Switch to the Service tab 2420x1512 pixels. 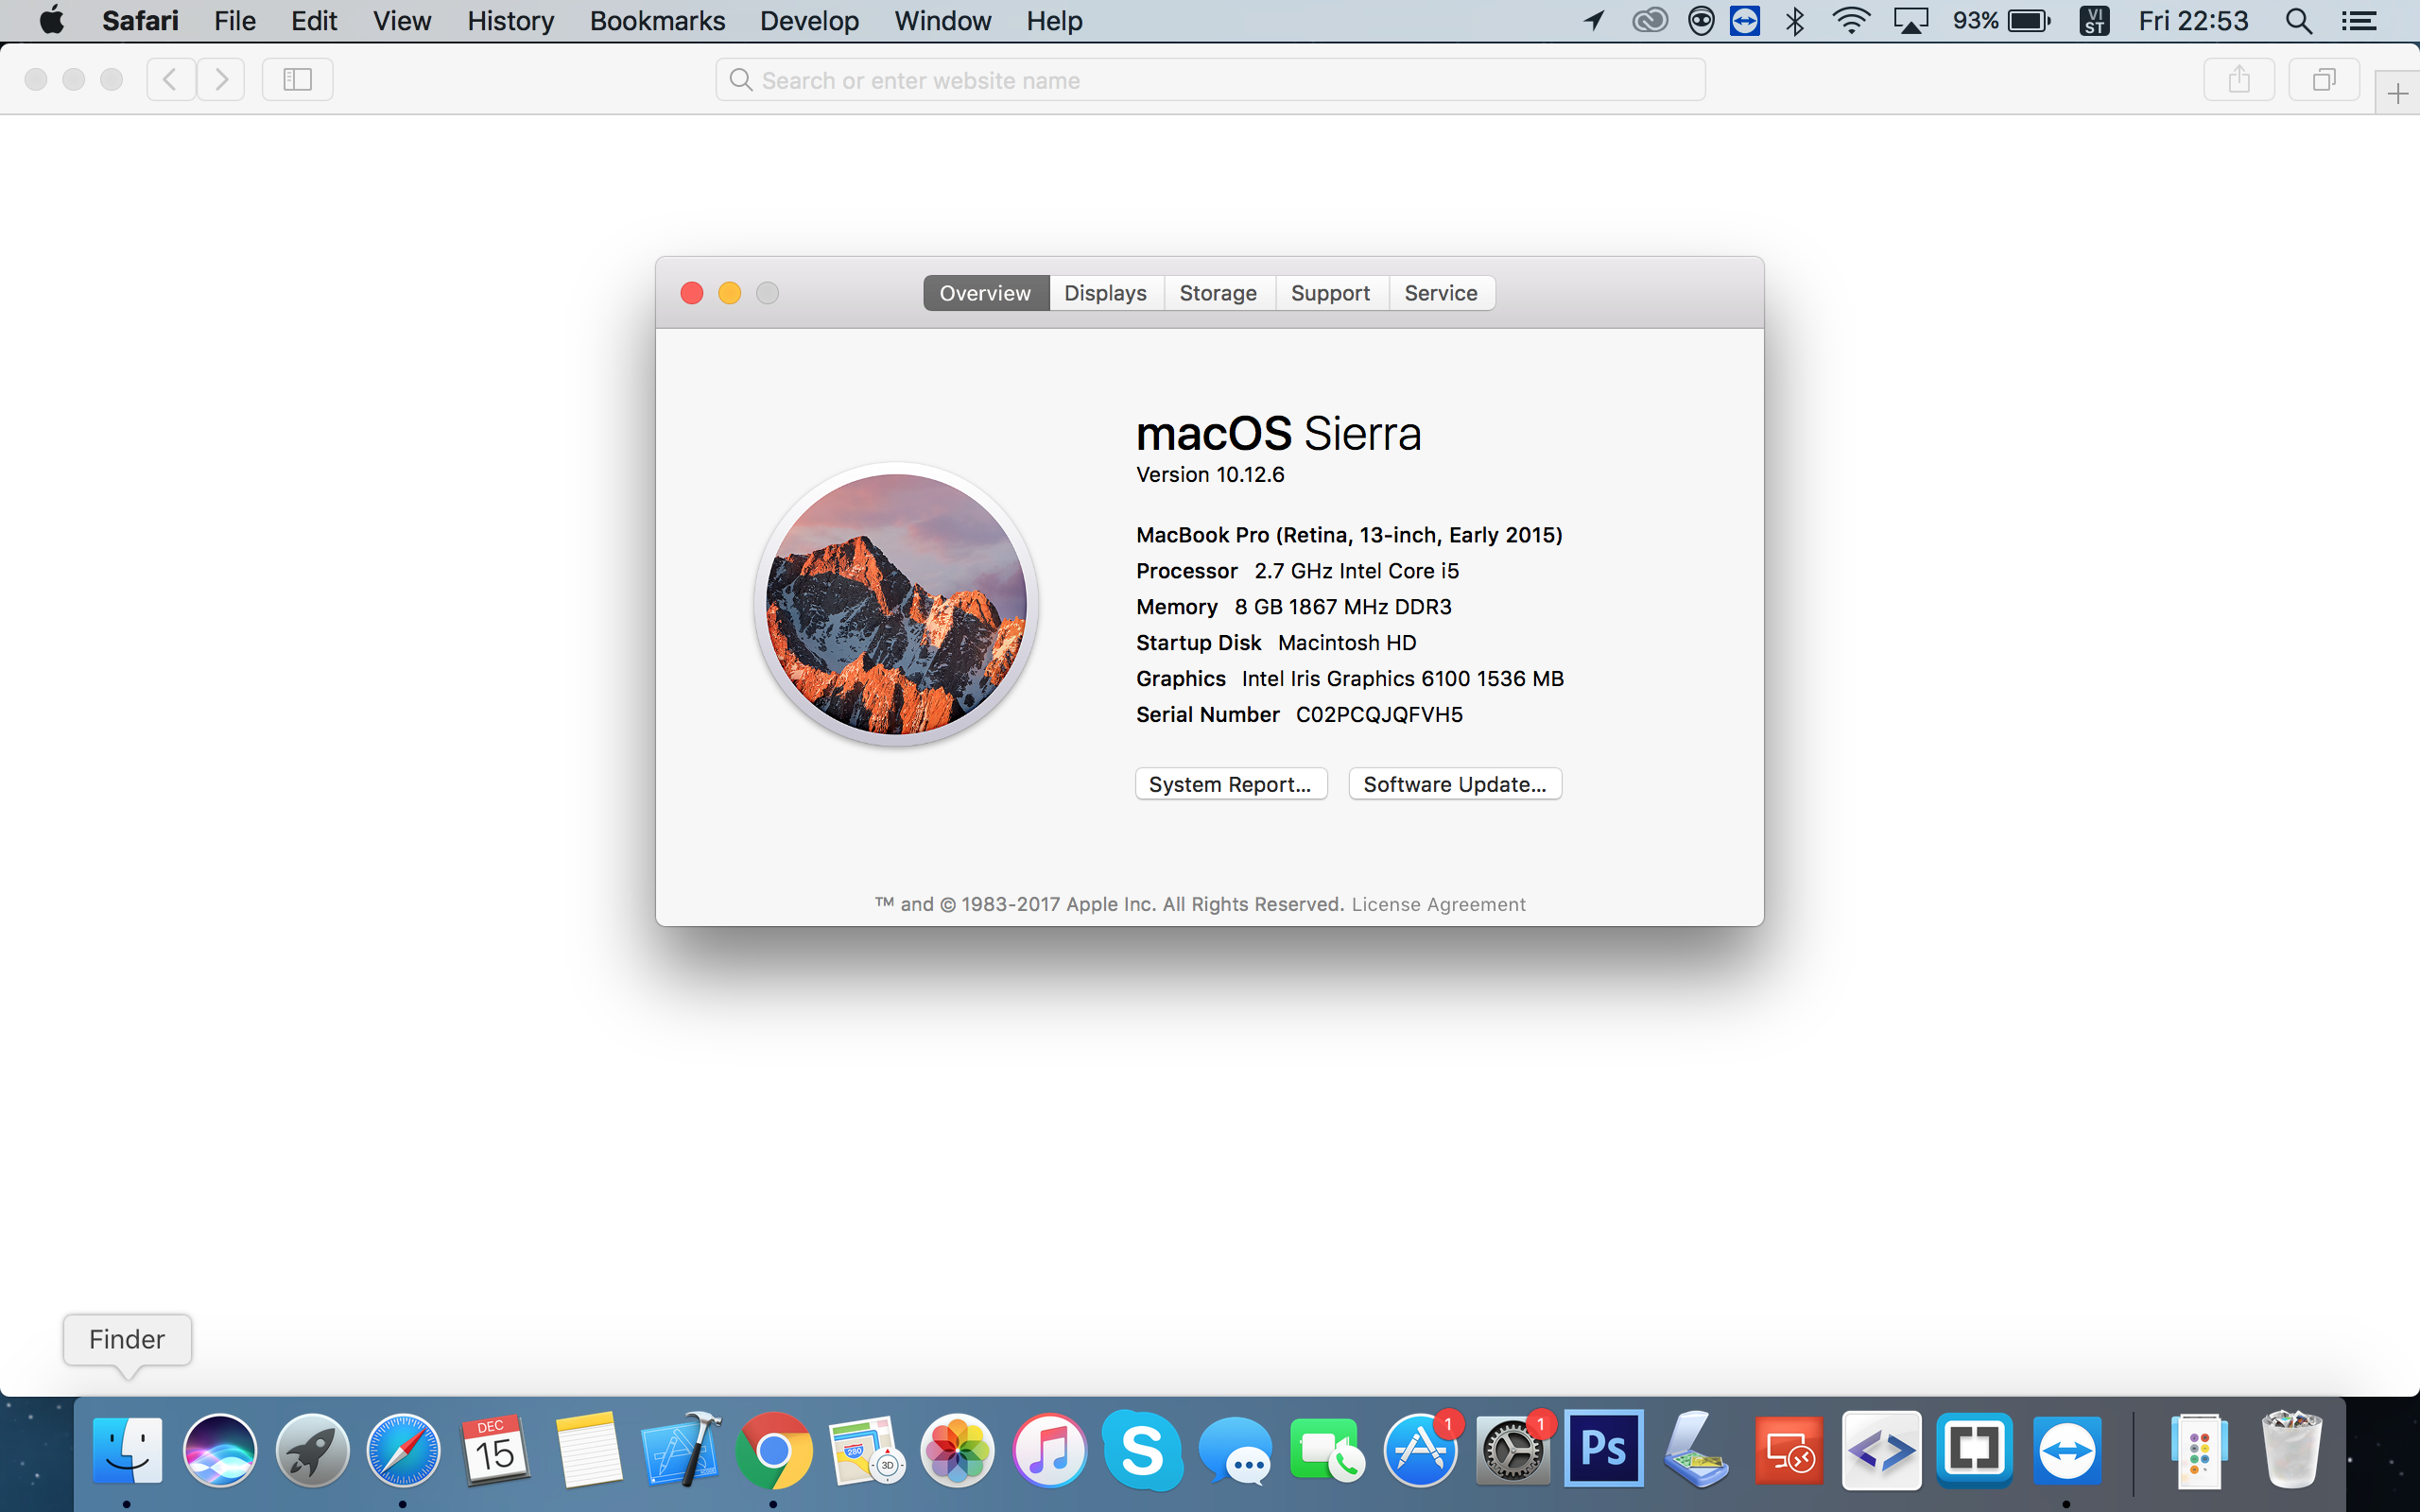1441,293
